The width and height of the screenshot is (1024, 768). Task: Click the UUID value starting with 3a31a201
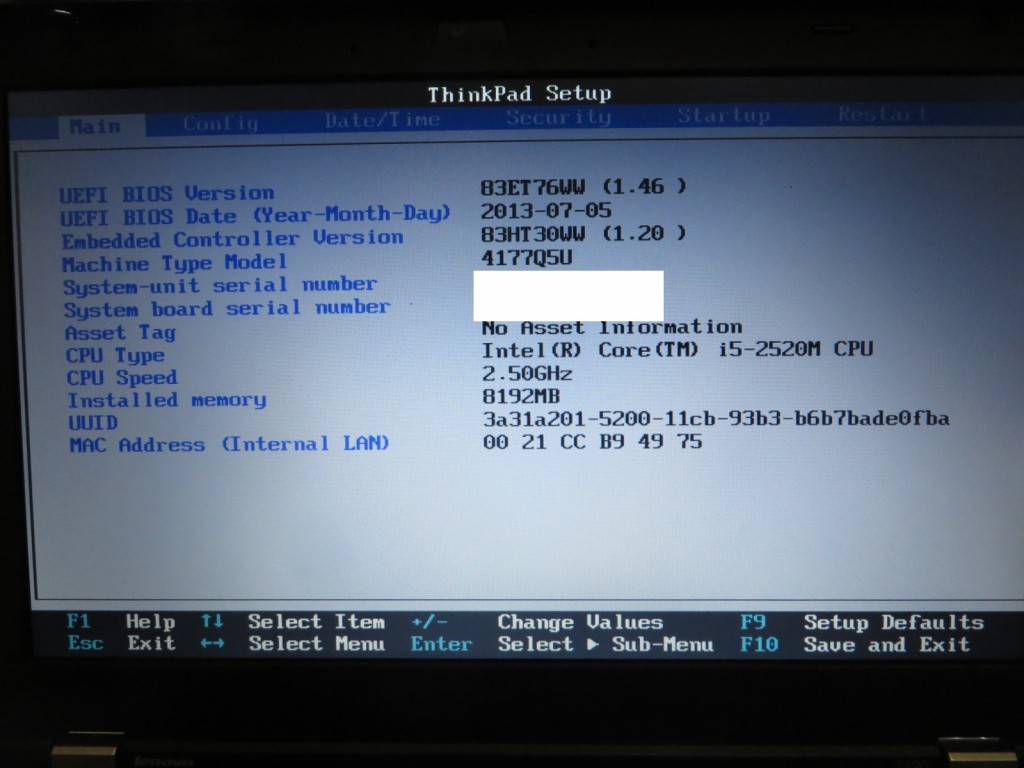click(x=716, y=419)
